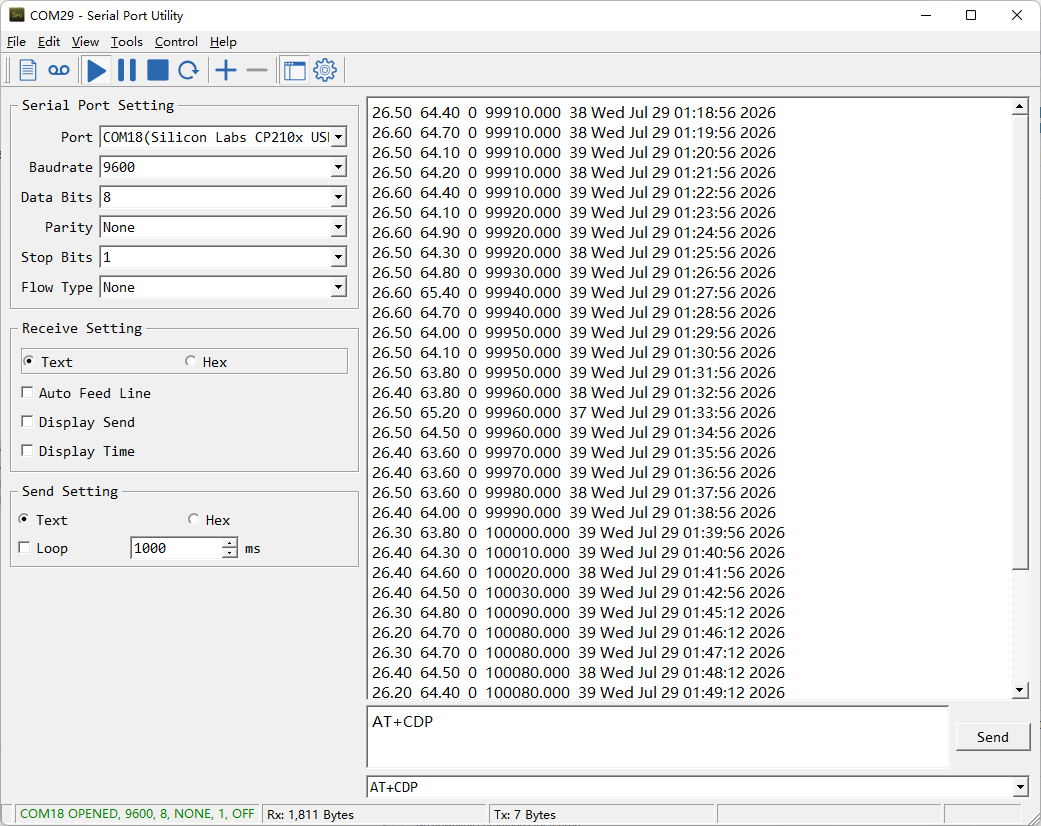
Task: Minimize the Serial Port Utility window
Action: (x=926, y=15)
